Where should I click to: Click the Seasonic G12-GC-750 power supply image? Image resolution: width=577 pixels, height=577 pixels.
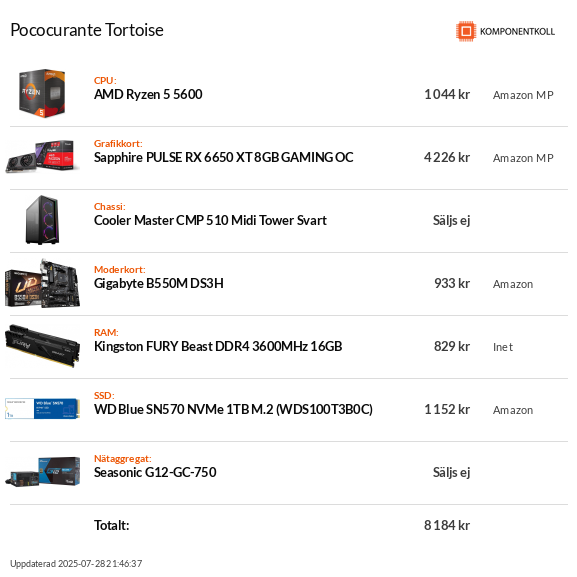pos(42,472)
